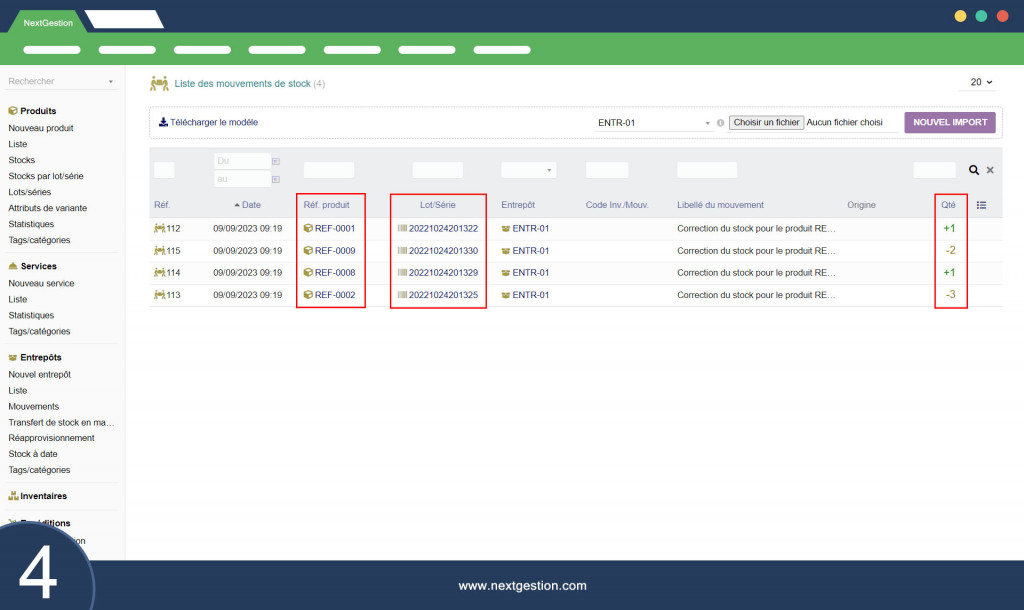Open Mouvements in the Entrepôts sidebar menu
Image resolution: width=1024 pixels, height=610 pixels.
[34, 407]
